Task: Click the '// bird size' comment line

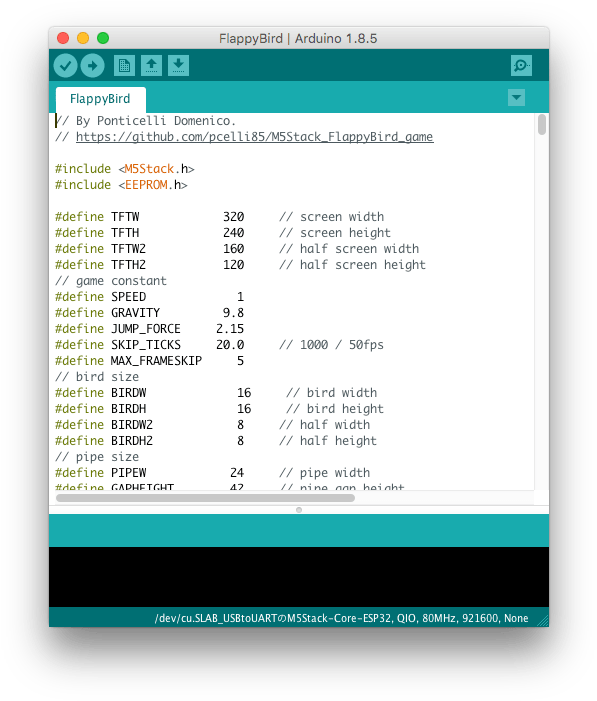Action: click(97, 377)
